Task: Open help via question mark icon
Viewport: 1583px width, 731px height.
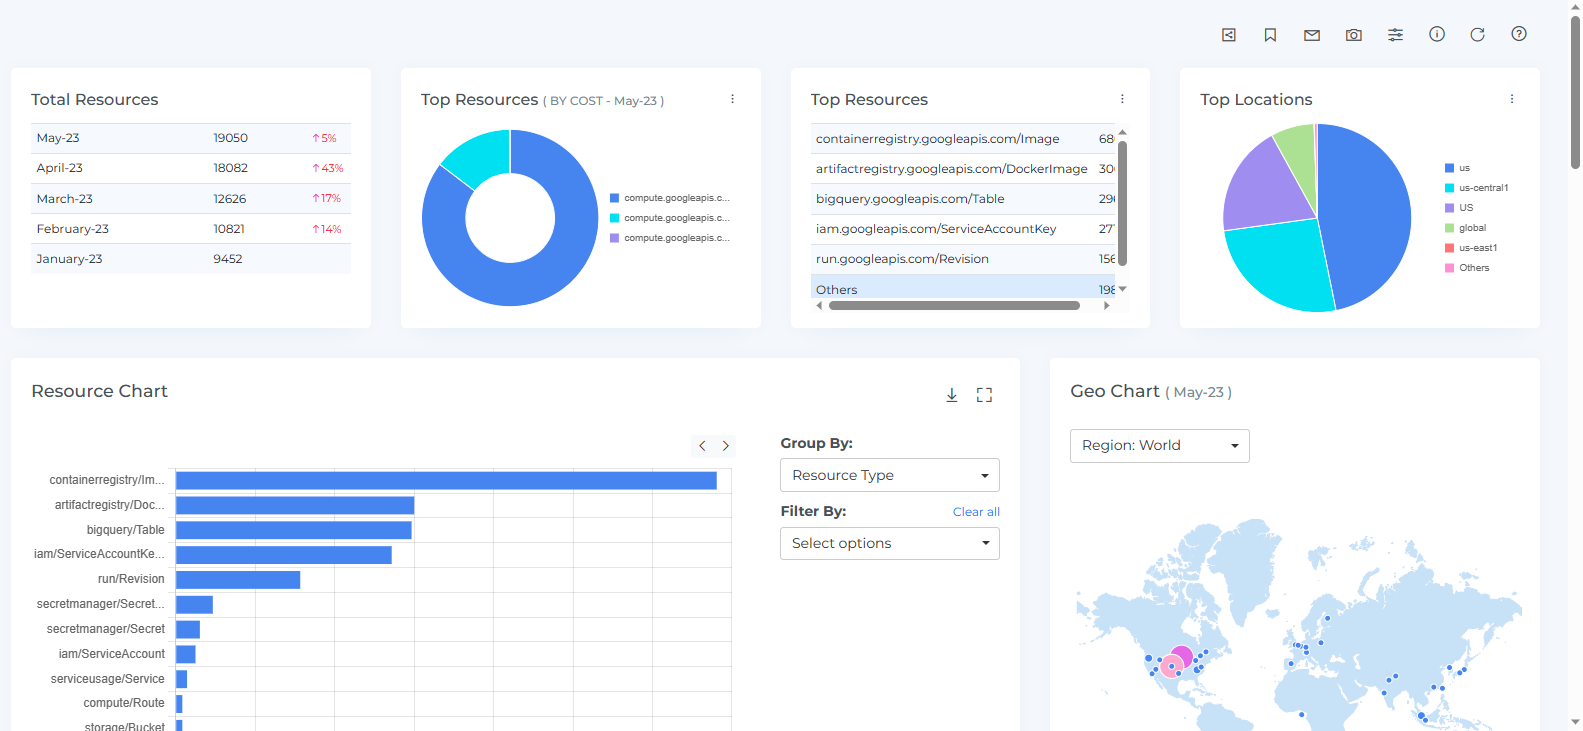Action: click(x=1518, y=34)
